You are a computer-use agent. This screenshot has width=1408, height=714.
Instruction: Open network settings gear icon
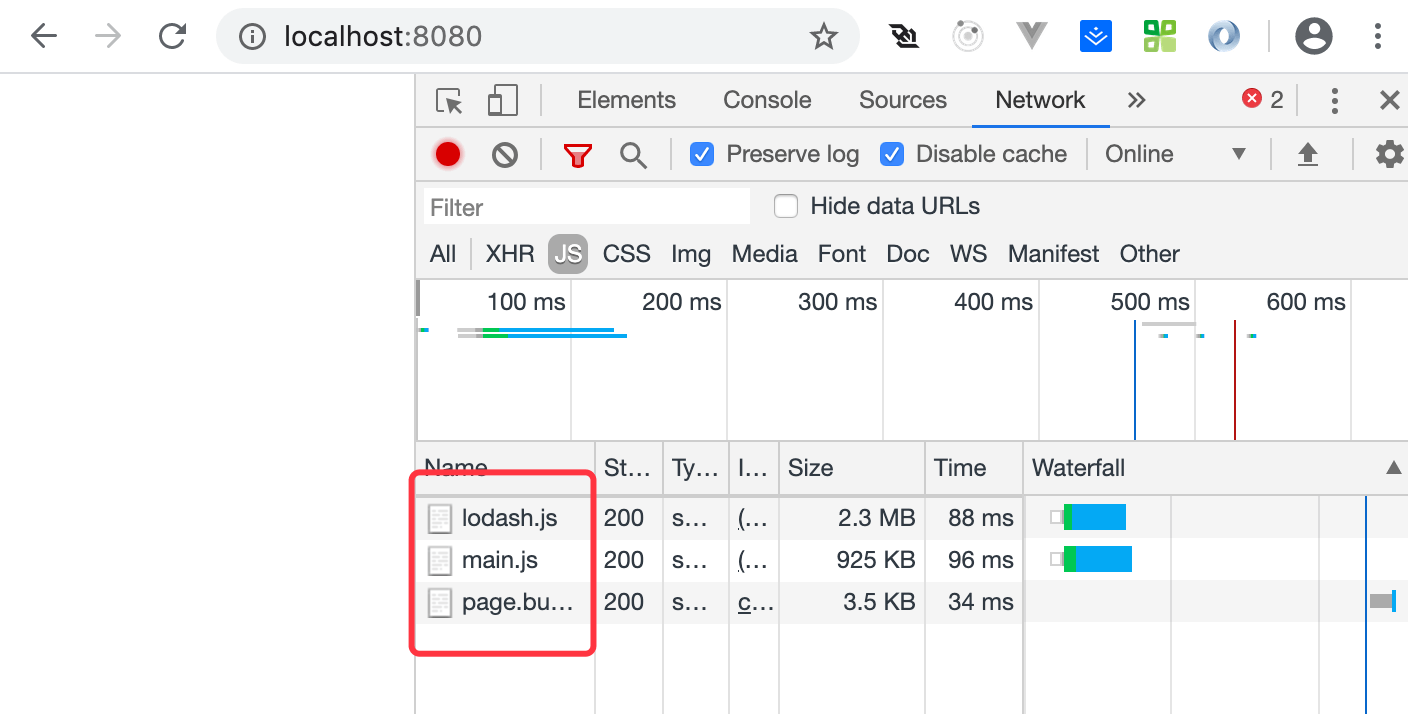click(x=1389, y=154)
